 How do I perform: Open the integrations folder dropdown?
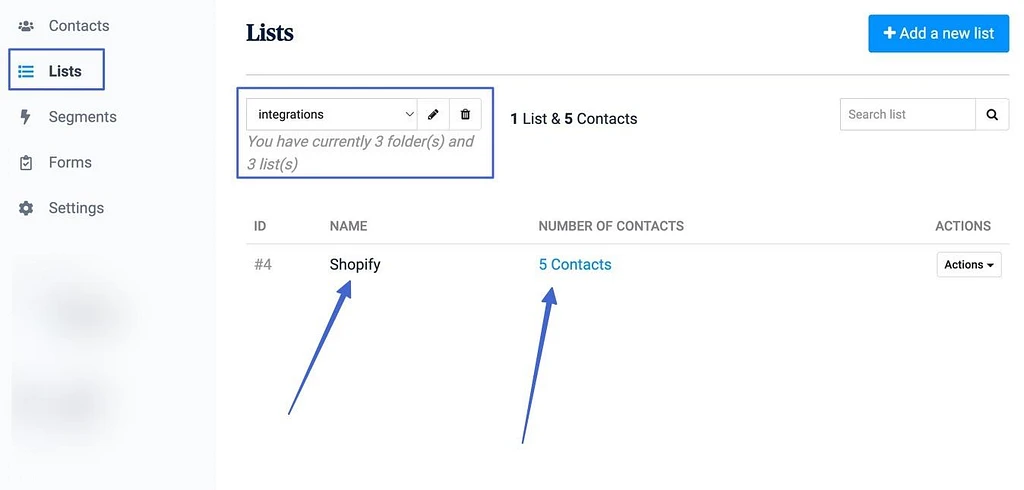pos(332,114)
